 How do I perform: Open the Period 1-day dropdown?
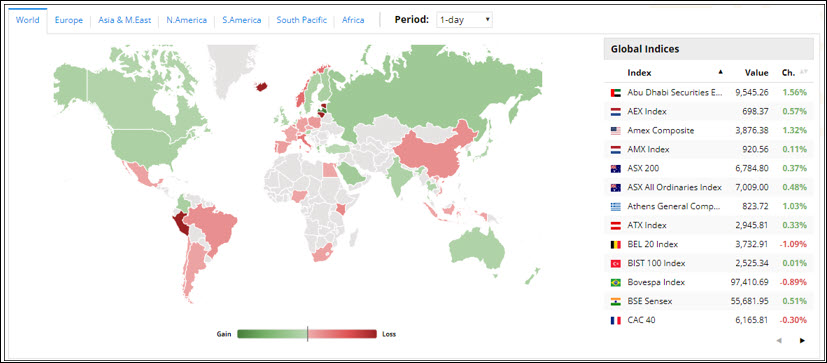point(464,20)
